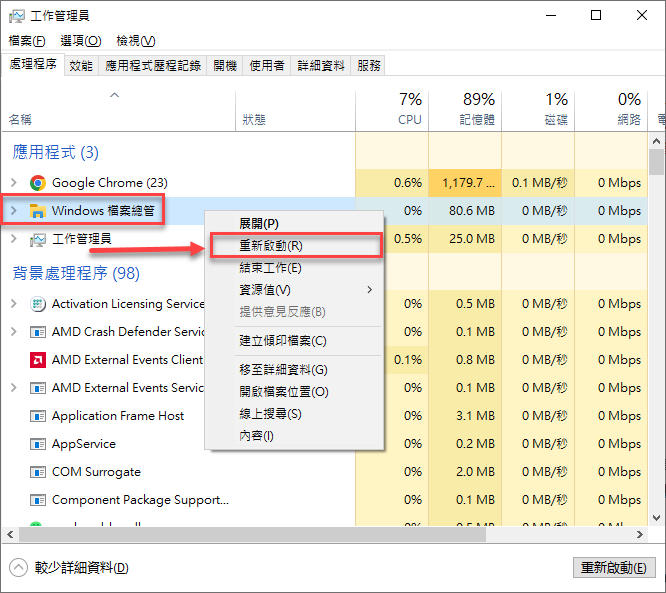Click the 工作管理員 process row icon
The height and width of the screenshot is (593, 666).
tap(38, 240)
